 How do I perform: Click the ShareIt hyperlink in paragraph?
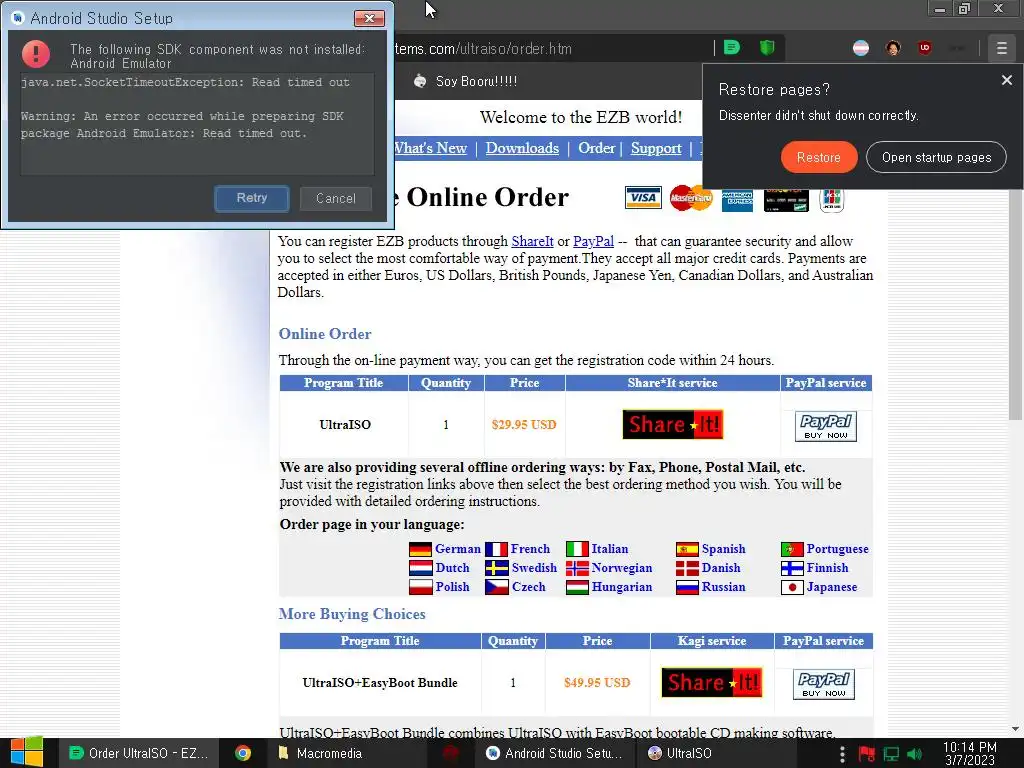coord(532,241)
